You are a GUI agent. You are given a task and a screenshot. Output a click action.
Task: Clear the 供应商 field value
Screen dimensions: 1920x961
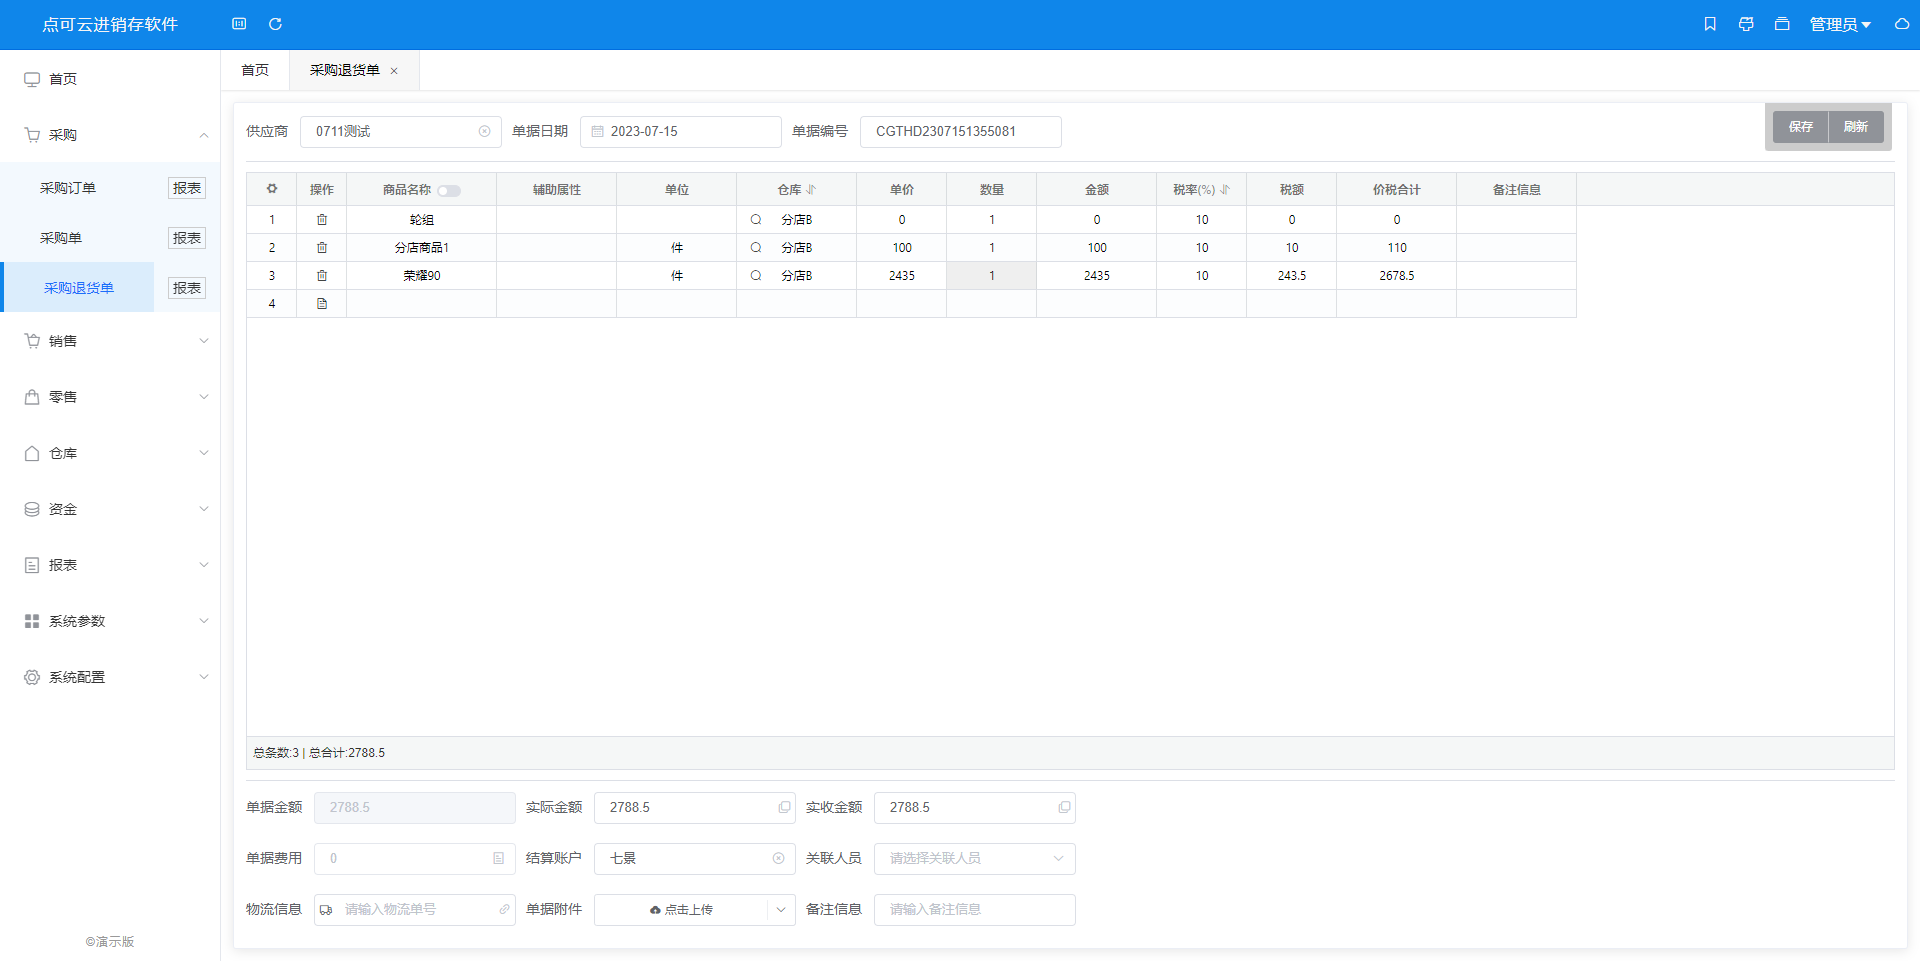coord(485,132)
